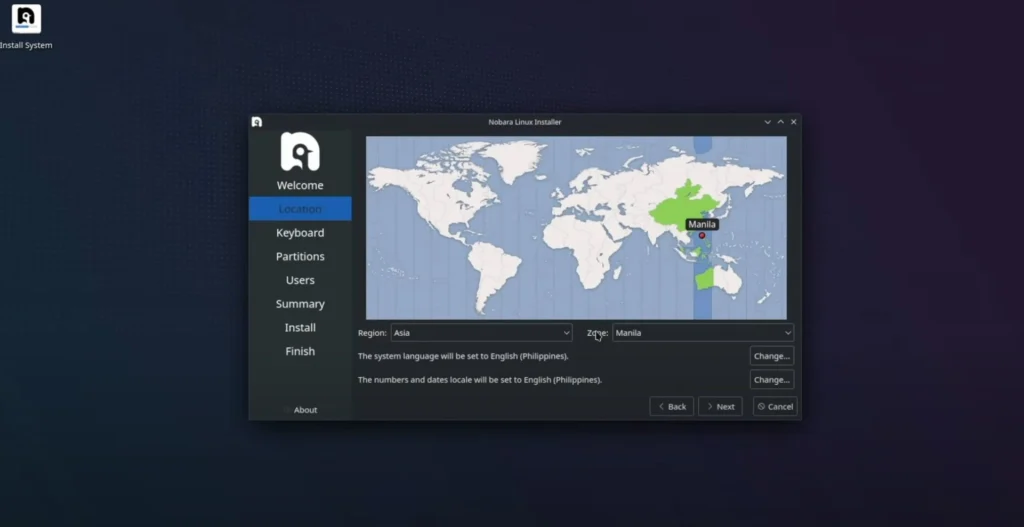1024x527 pixels.
Task: Maximize the Nobara Linux Installer window
Action: point(781,122)
